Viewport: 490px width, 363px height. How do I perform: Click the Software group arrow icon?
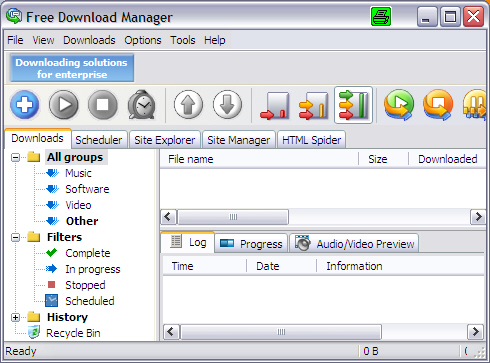click(52, 189)
